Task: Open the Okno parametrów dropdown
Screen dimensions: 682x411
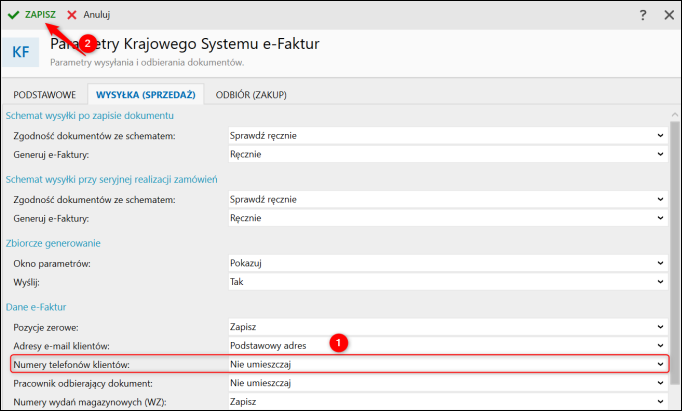Action: 660,263
